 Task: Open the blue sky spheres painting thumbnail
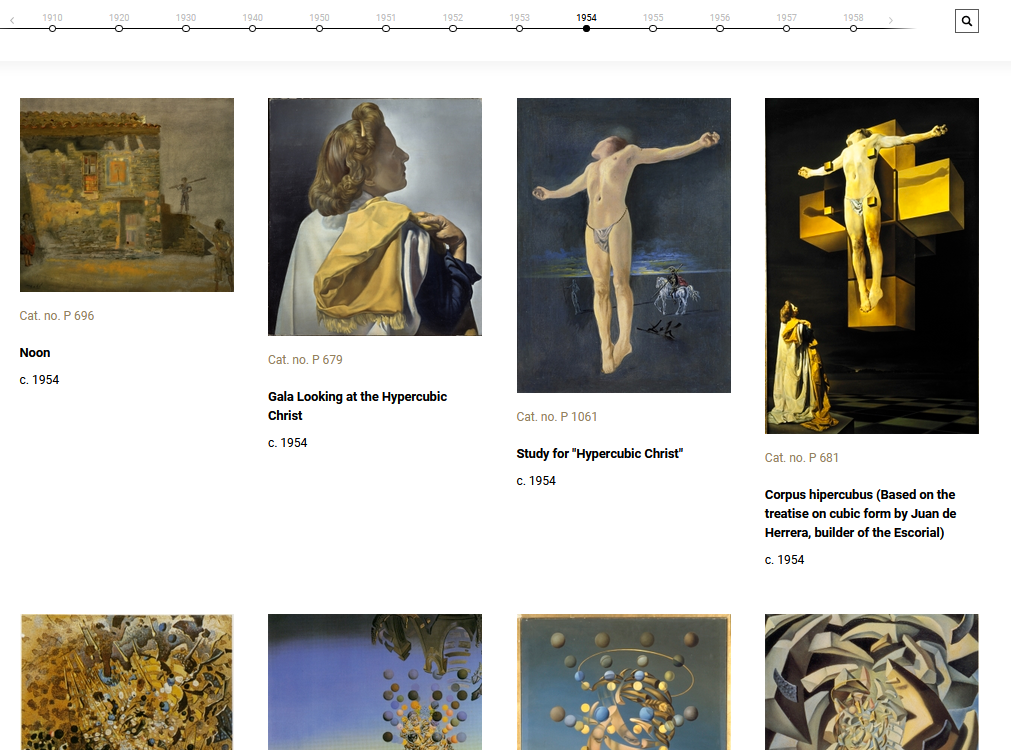[x=375, y=682]
